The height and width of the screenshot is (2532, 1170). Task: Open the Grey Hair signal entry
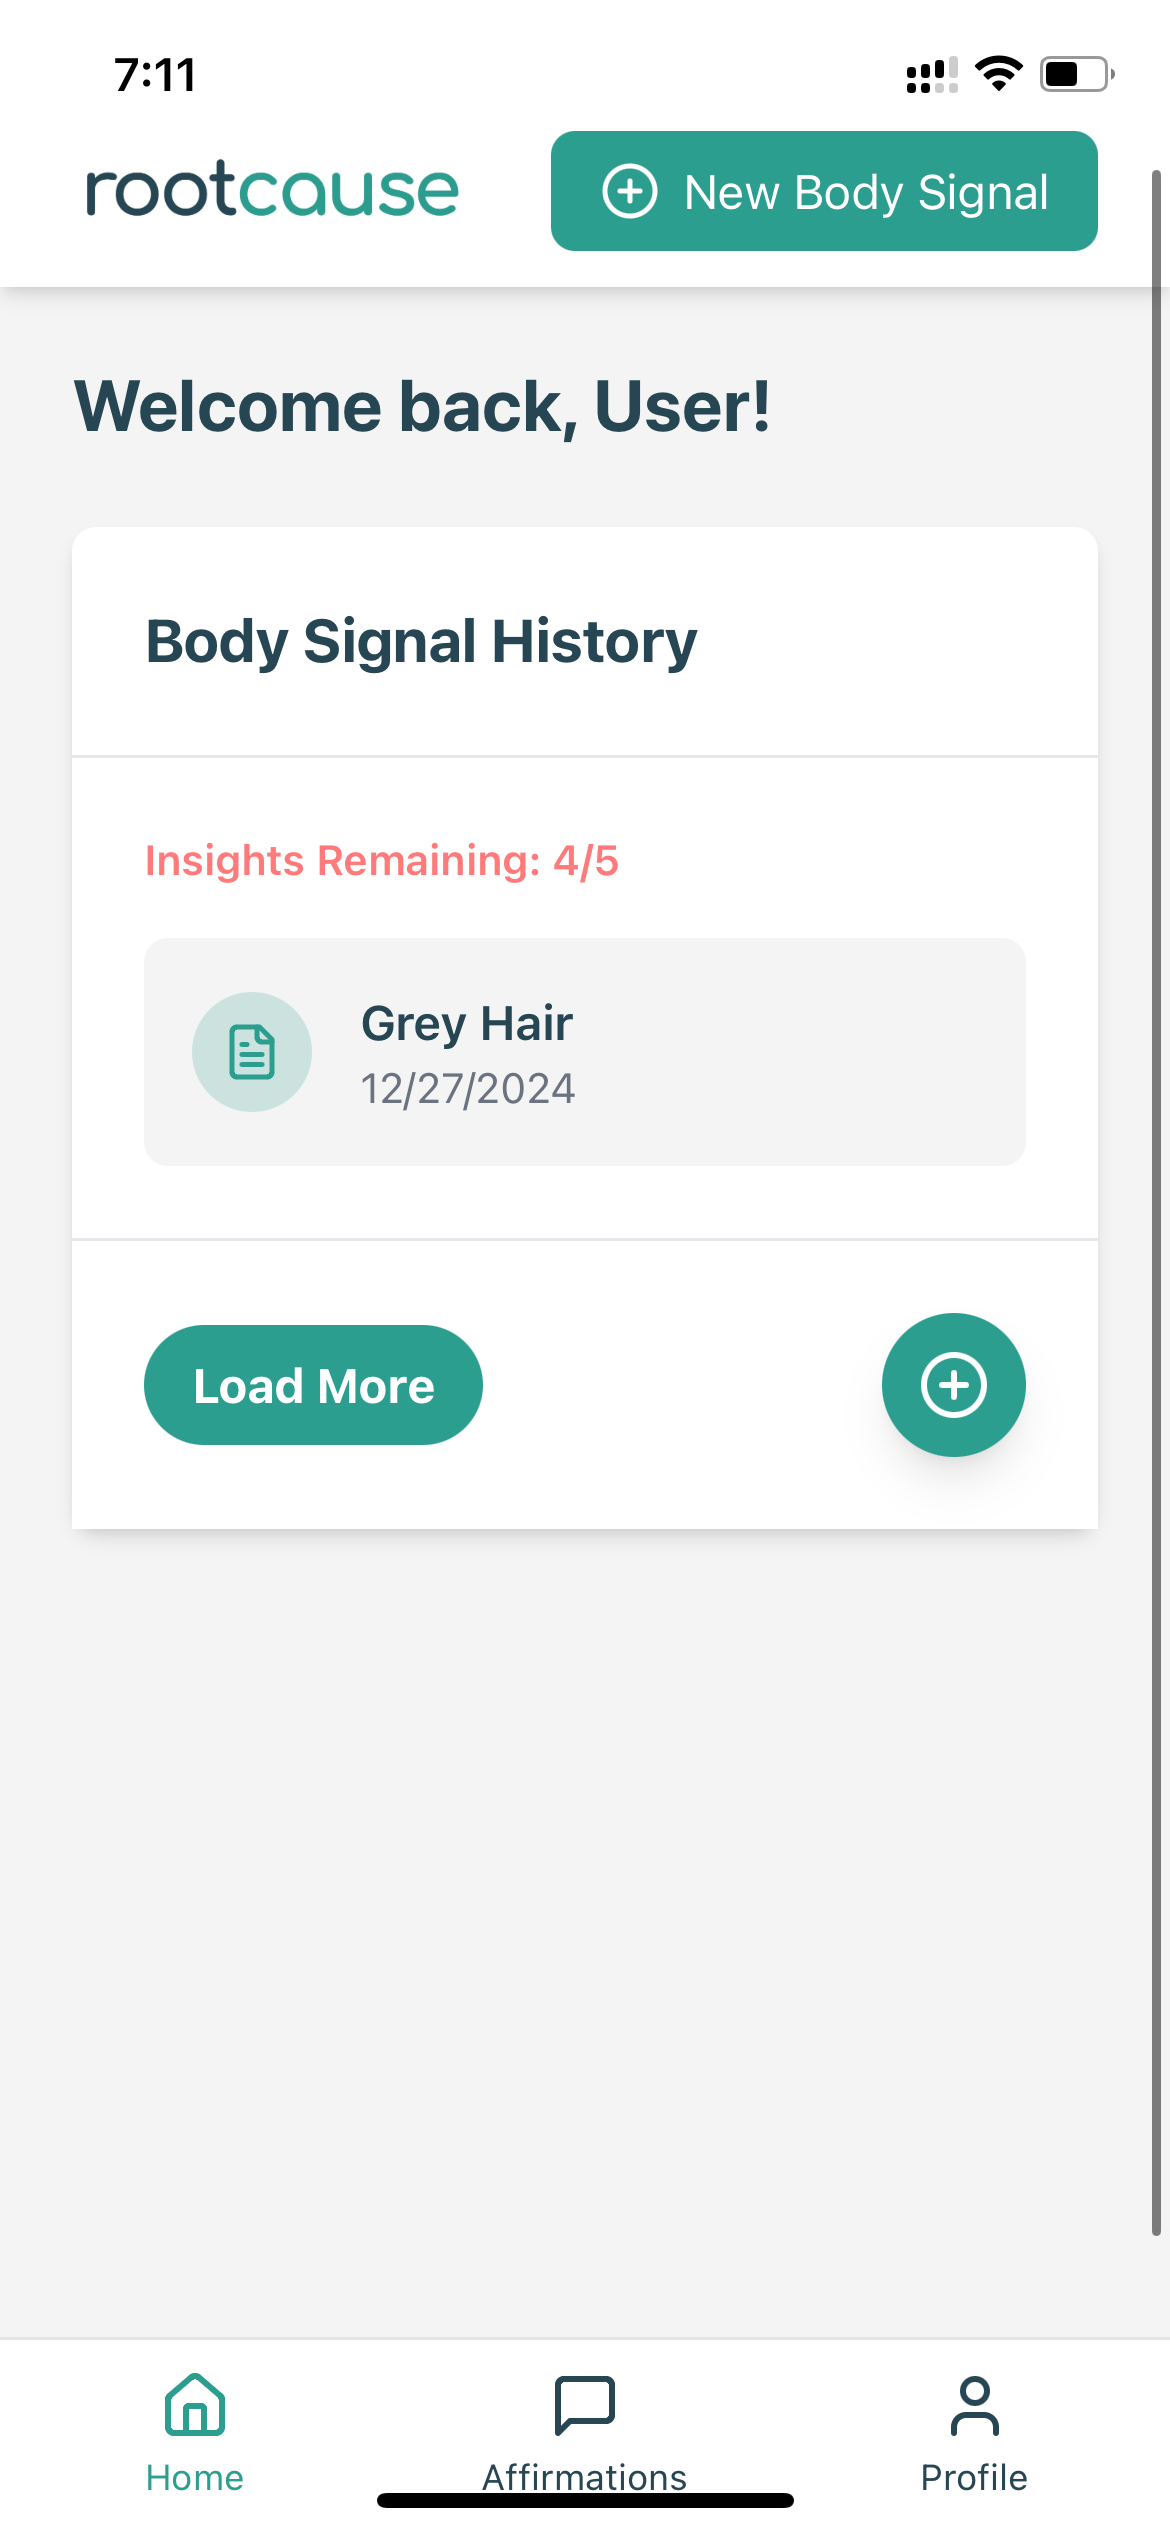585,1052
